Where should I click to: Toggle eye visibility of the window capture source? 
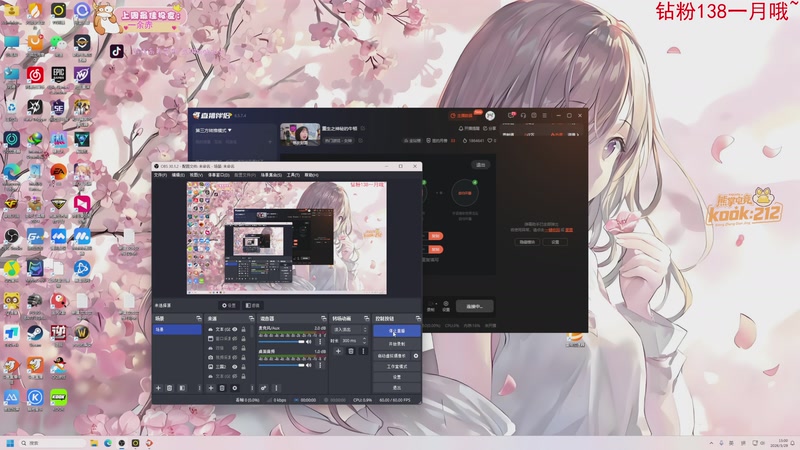pyautogui.click(x=235, y=339)
